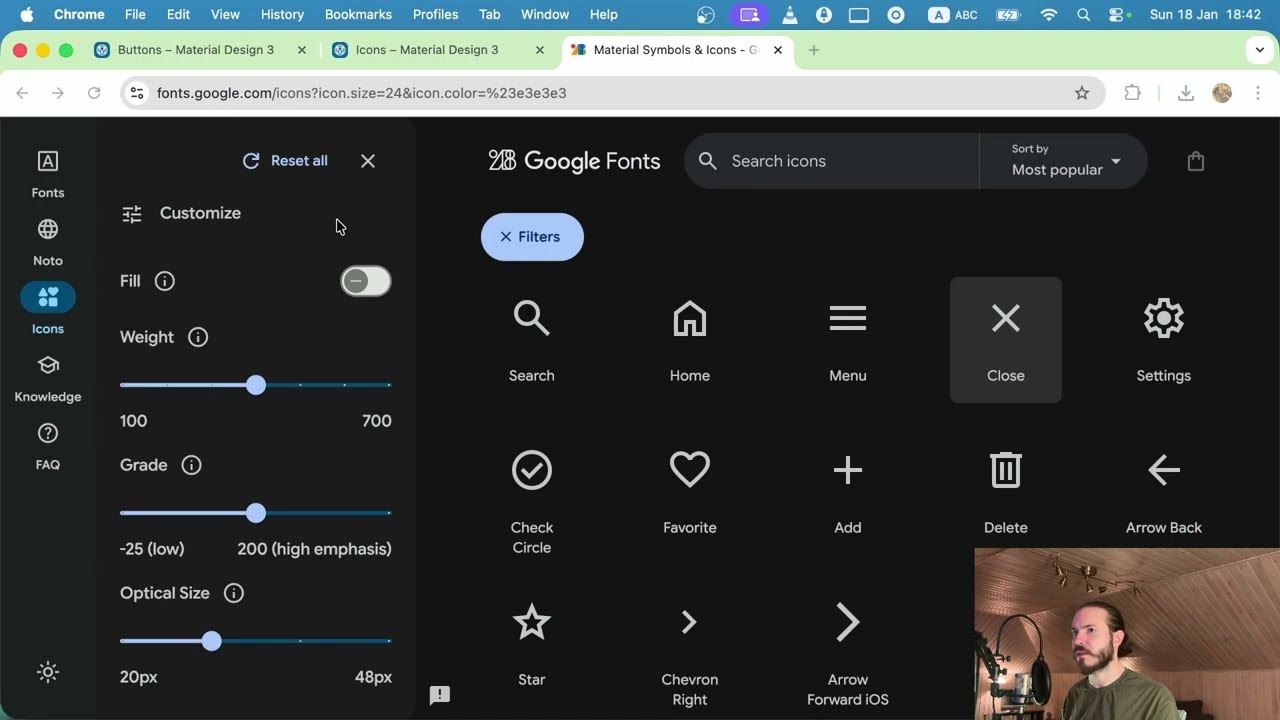Close the Customize panel
1280x720 pixels.
pos(368,161)
